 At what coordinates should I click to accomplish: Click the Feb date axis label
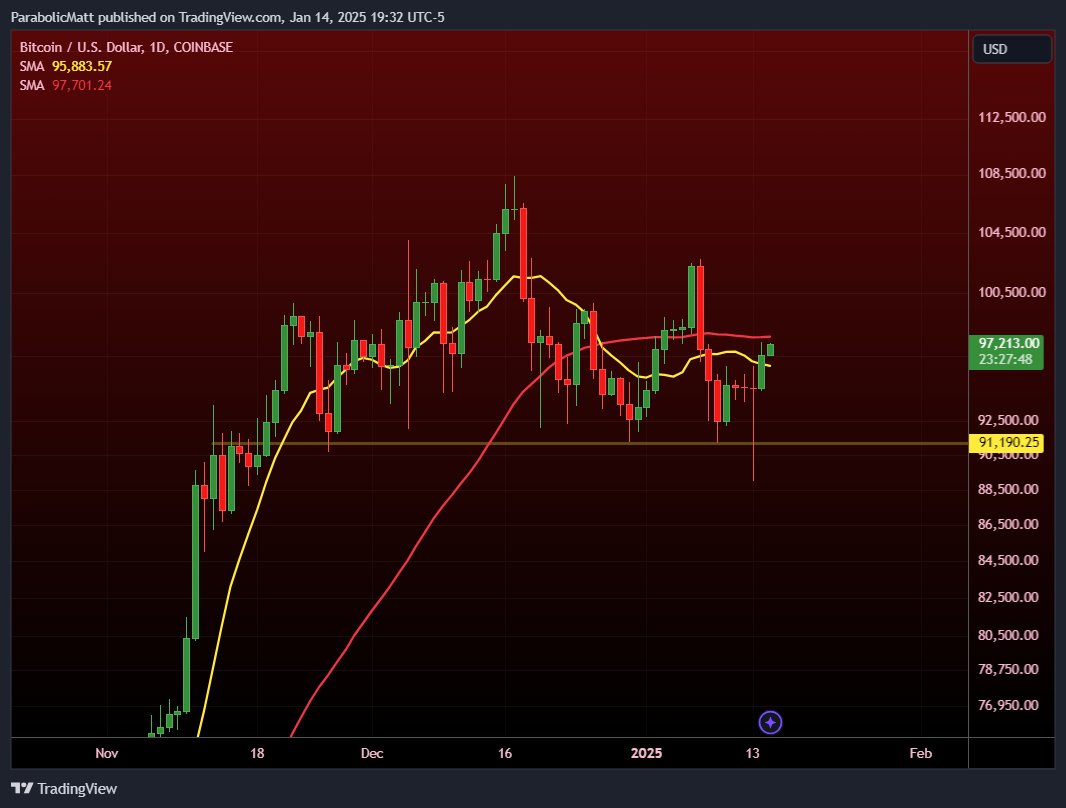click(921, 753)
